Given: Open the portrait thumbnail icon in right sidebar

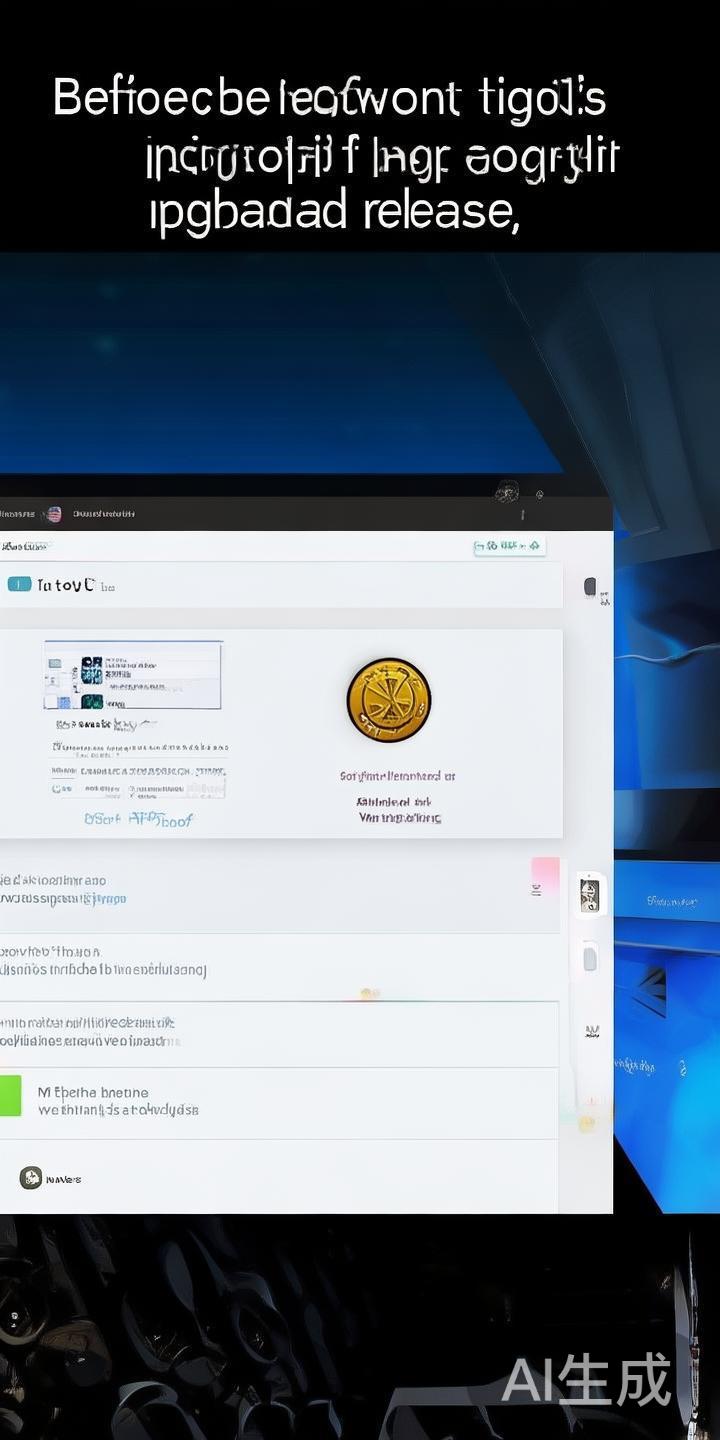Looking at the screenshot, I should tap(590, 895).
